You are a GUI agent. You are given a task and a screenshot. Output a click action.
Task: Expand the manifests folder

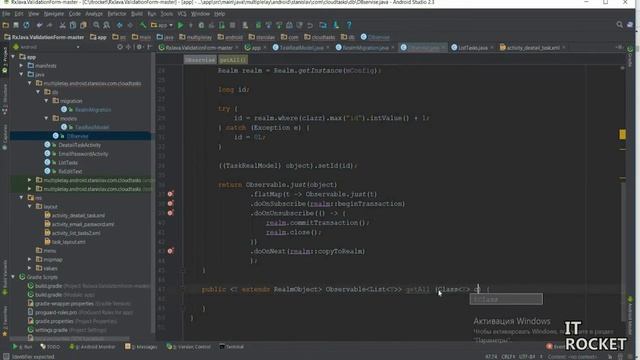pos(22,65)
